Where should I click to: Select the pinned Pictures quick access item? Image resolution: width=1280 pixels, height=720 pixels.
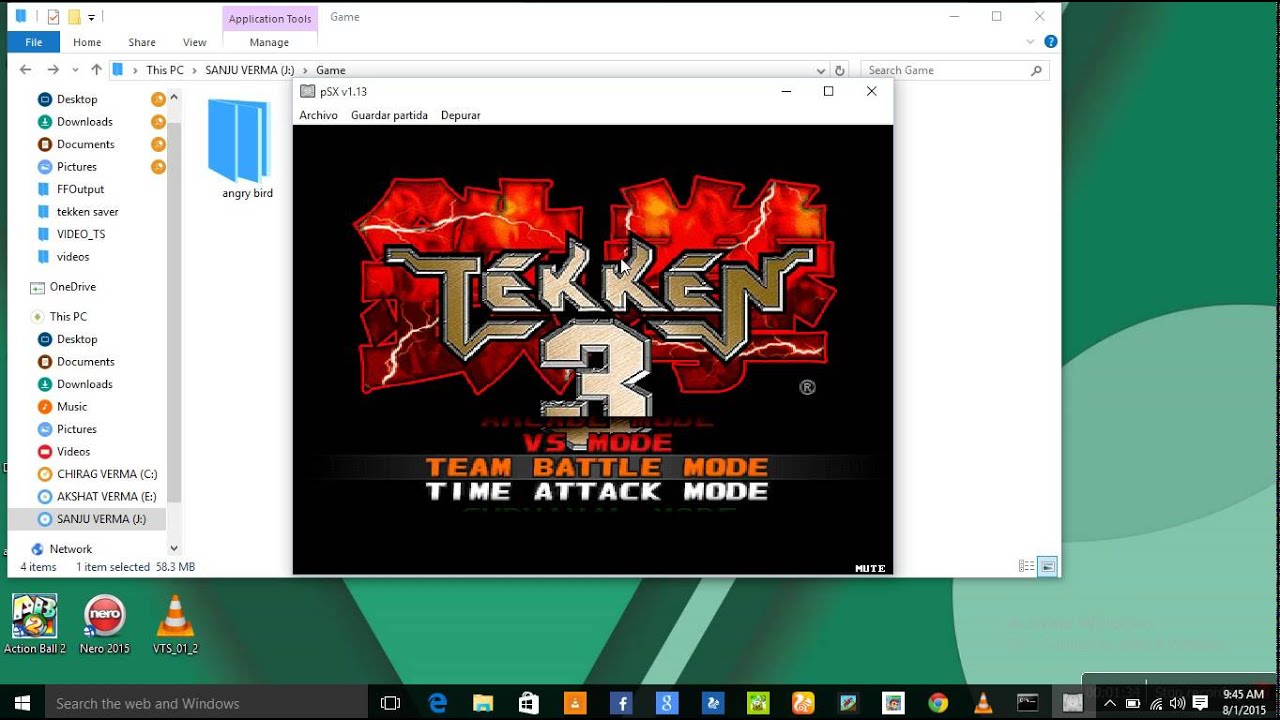coord(77,167)
